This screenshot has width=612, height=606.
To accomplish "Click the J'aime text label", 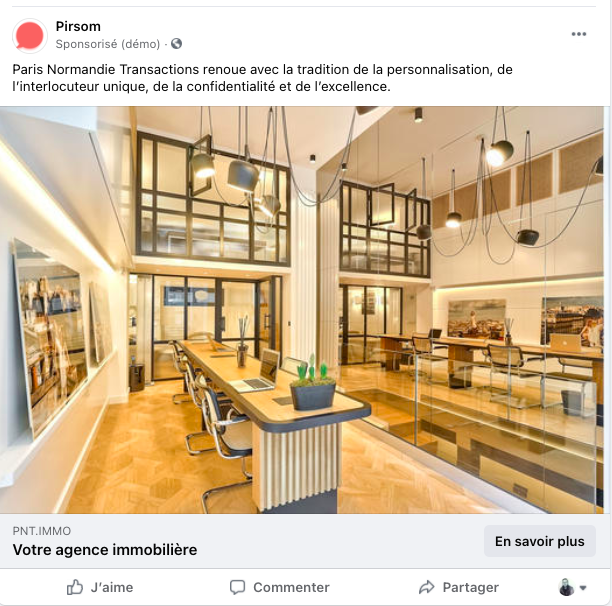I will click(112, 587).
